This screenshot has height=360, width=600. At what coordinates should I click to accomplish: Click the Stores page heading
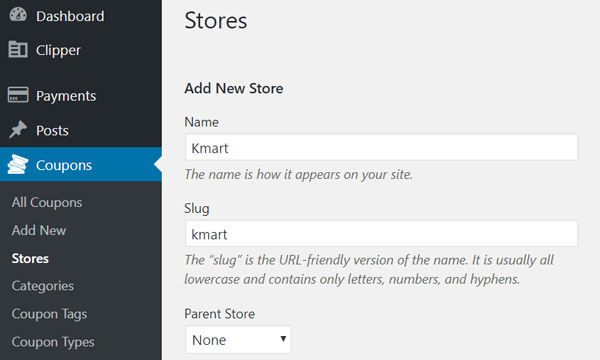pos(216,20)
